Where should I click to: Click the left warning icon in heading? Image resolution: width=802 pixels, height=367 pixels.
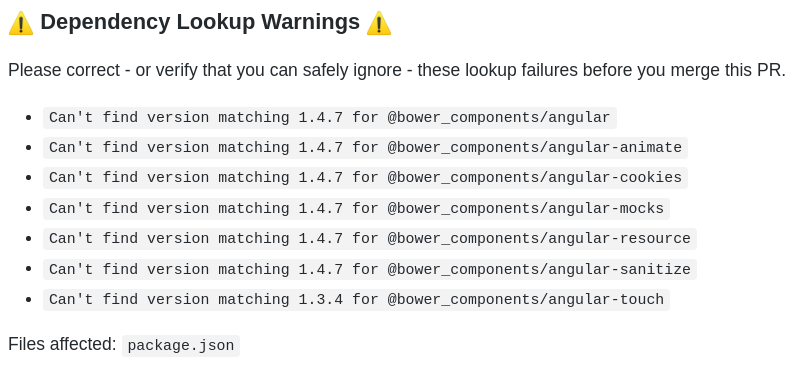21,24
